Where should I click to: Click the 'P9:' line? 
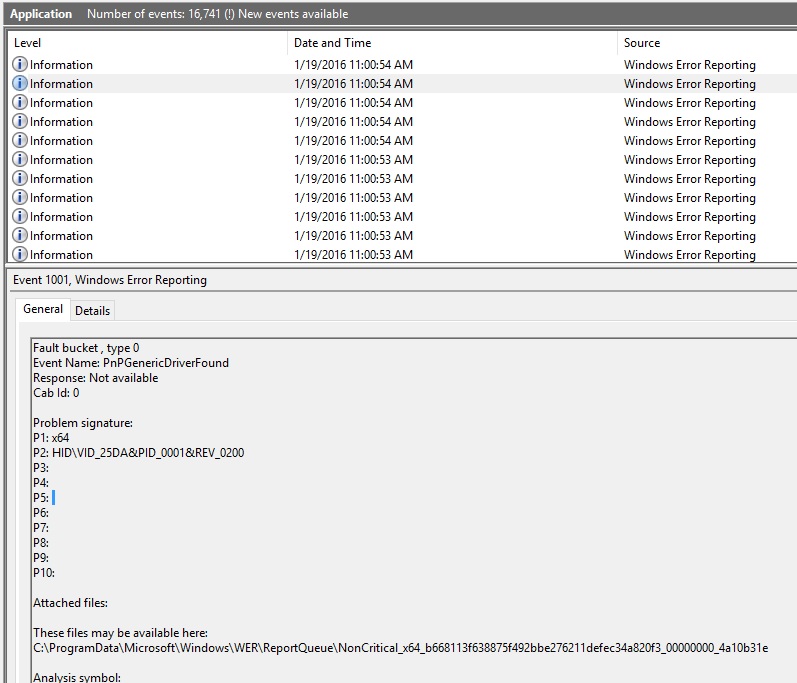pyautogui.click(x=41, y=558)
